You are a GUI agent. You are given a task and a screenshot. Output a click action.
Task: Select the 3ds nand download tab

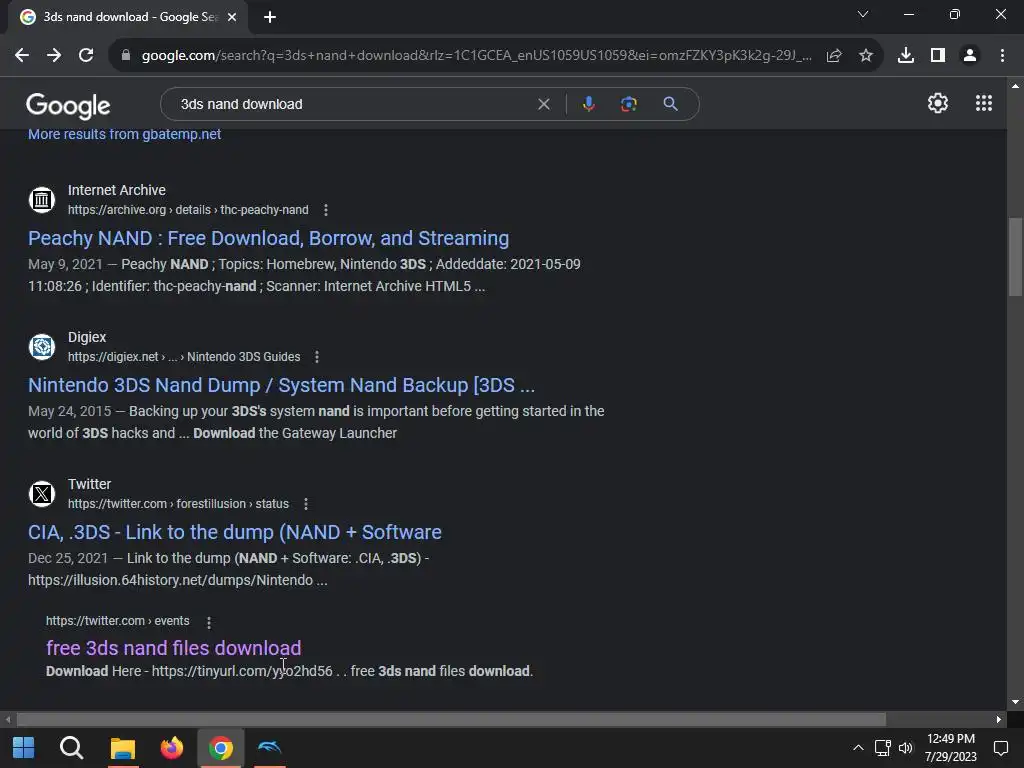pyautogui.click(x=127, y=17)
